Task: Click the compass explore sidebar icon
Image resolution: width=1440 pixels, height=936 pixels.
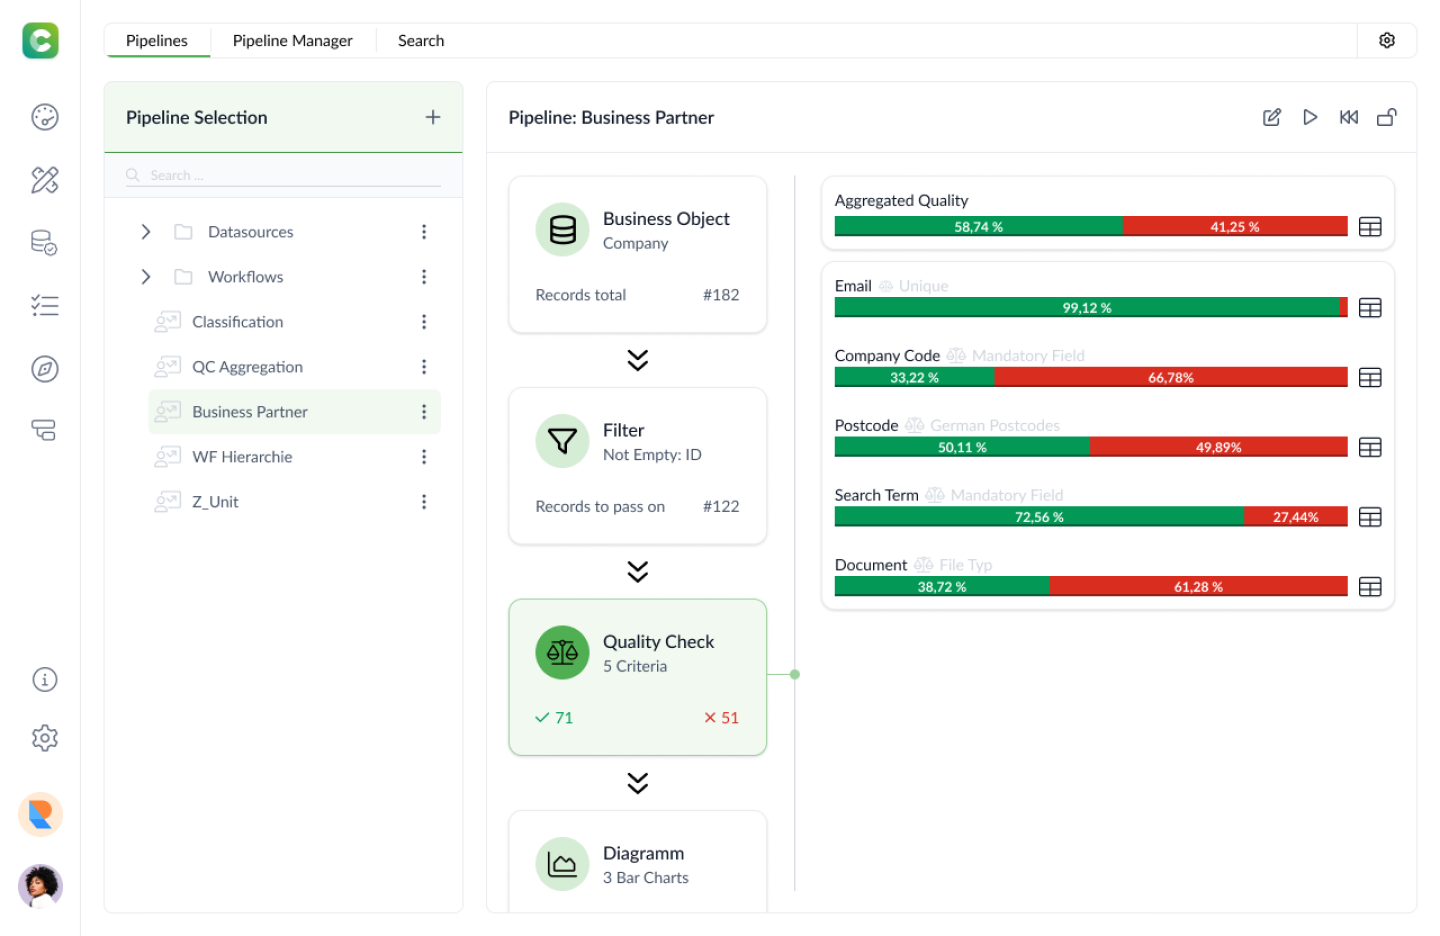Action: (45, 369)
